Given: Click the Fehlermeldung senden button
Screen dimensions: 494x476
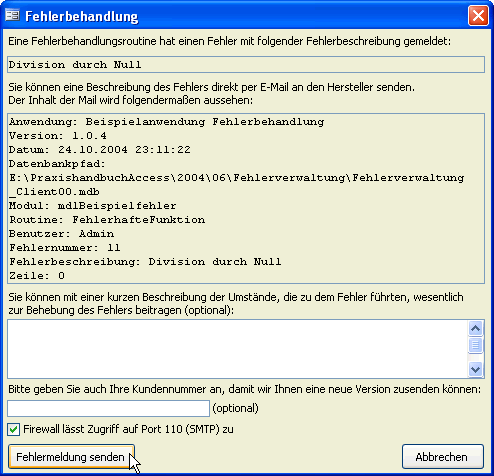Looking at the screenshot, I should coord(71,457).
